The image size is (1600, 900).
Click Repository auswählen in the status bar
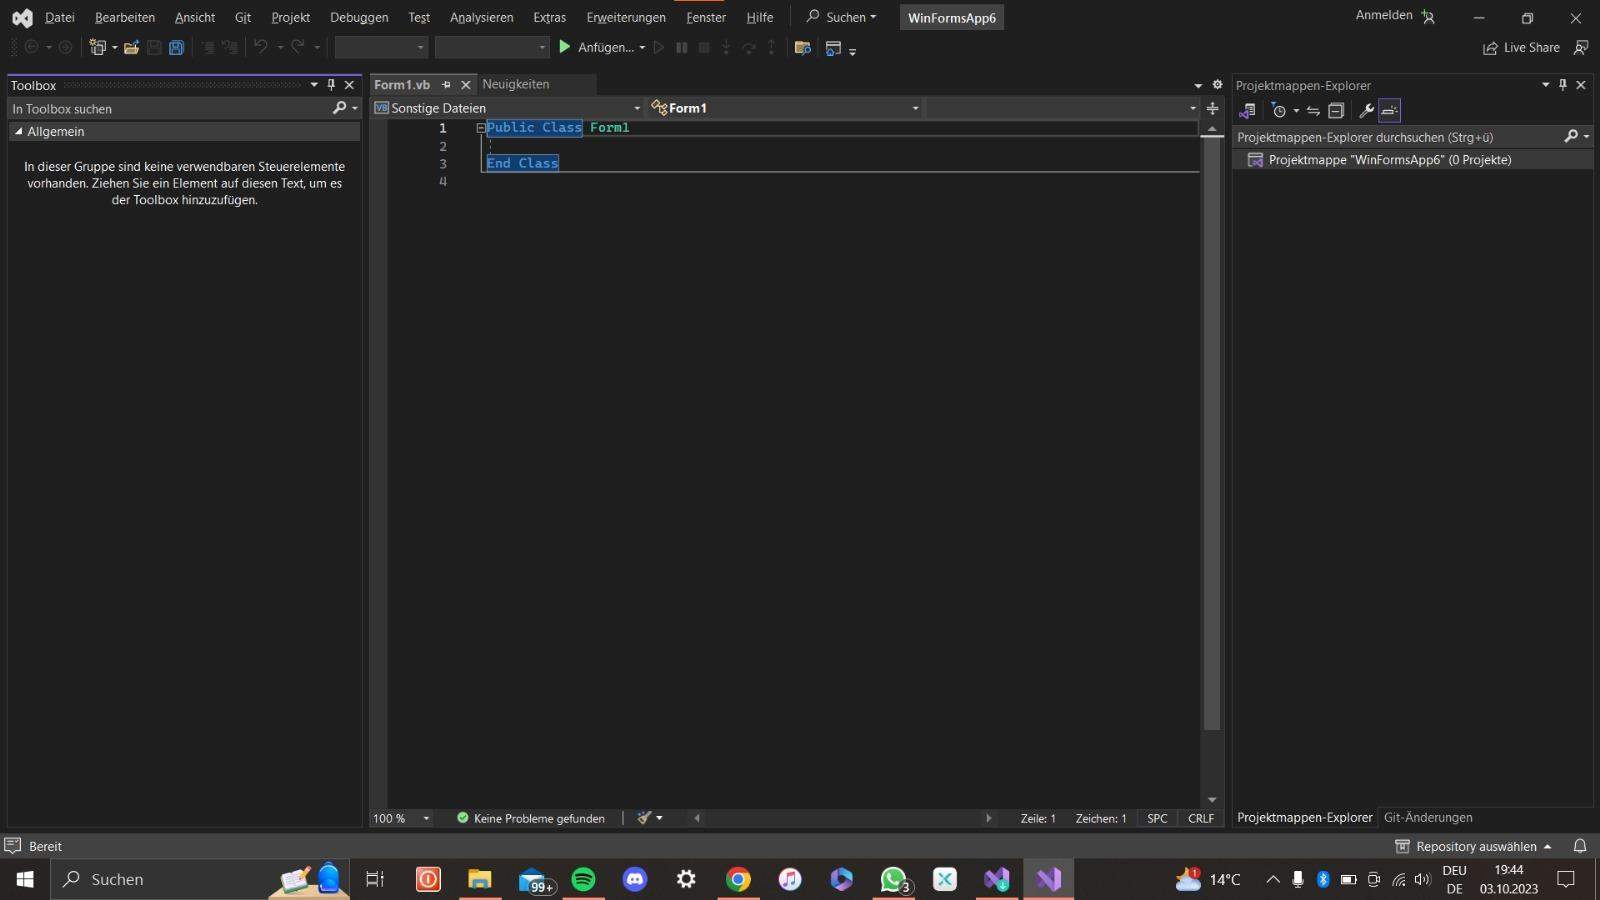[x=1478, y=845]
